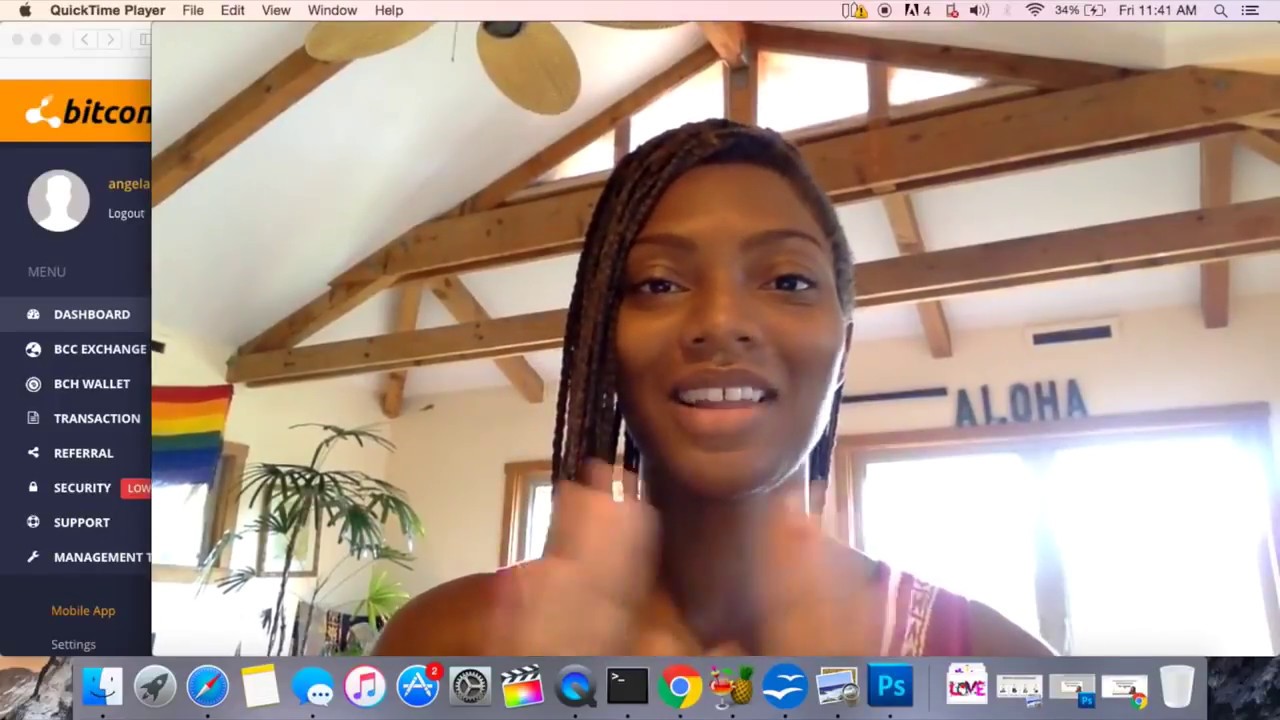Click the wrench icon beside Management

(33, 557)
